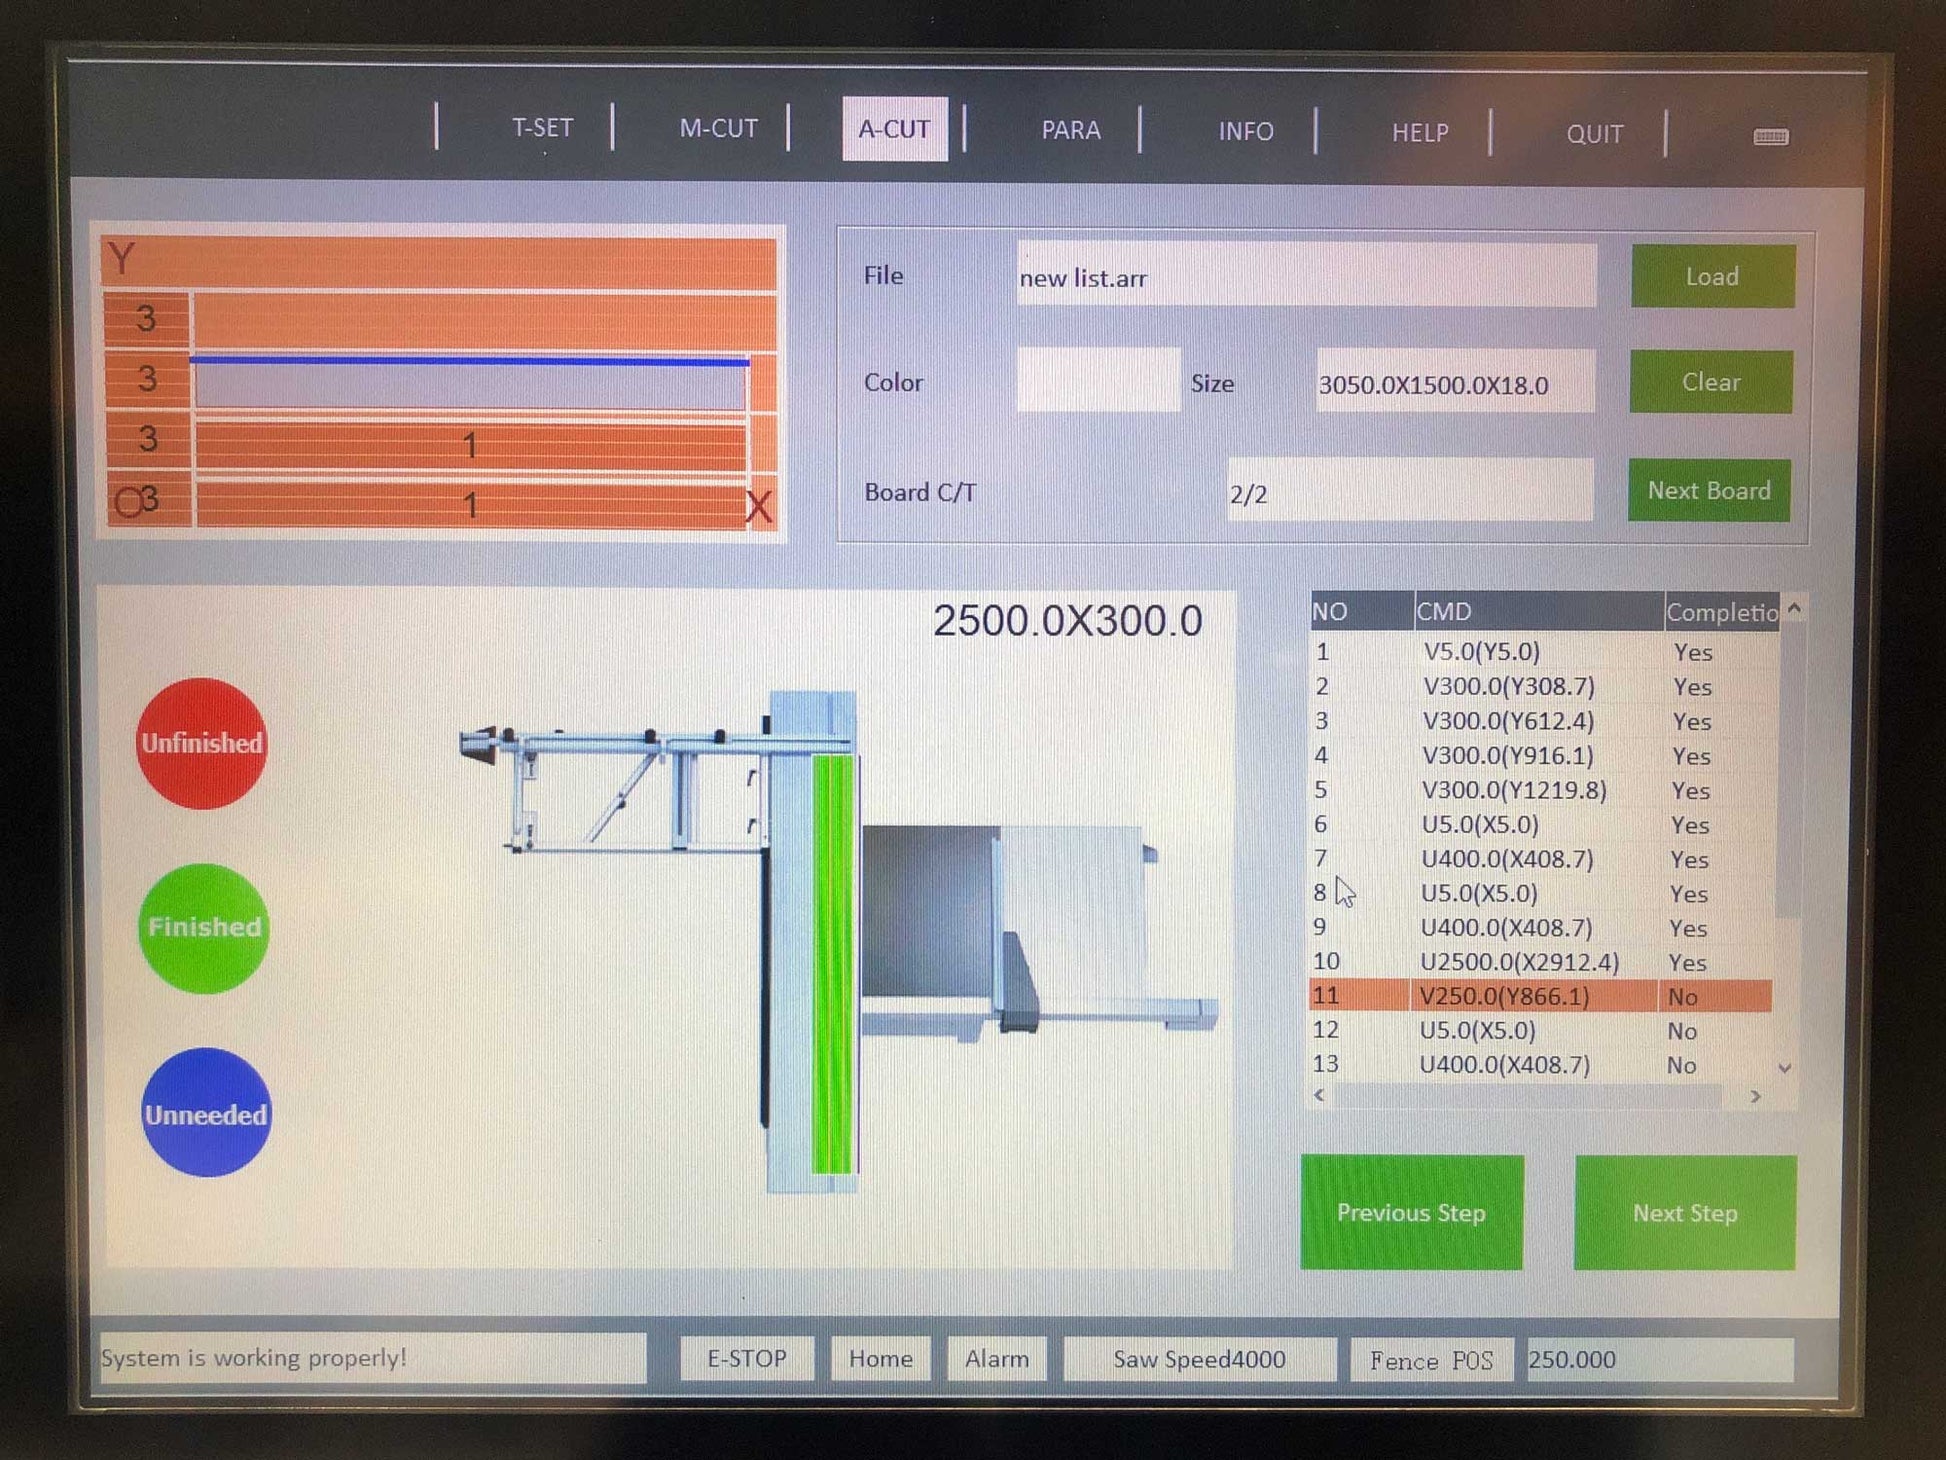1946x1460 pixels.
Task: Toggle the green Finished indicator
Action: pyautogui.click(x=202, y=927)
